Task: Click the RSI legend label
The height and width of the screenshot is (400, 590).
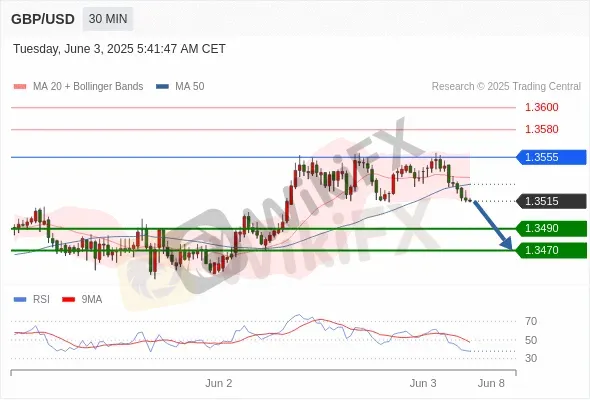Action: [41, 300]
